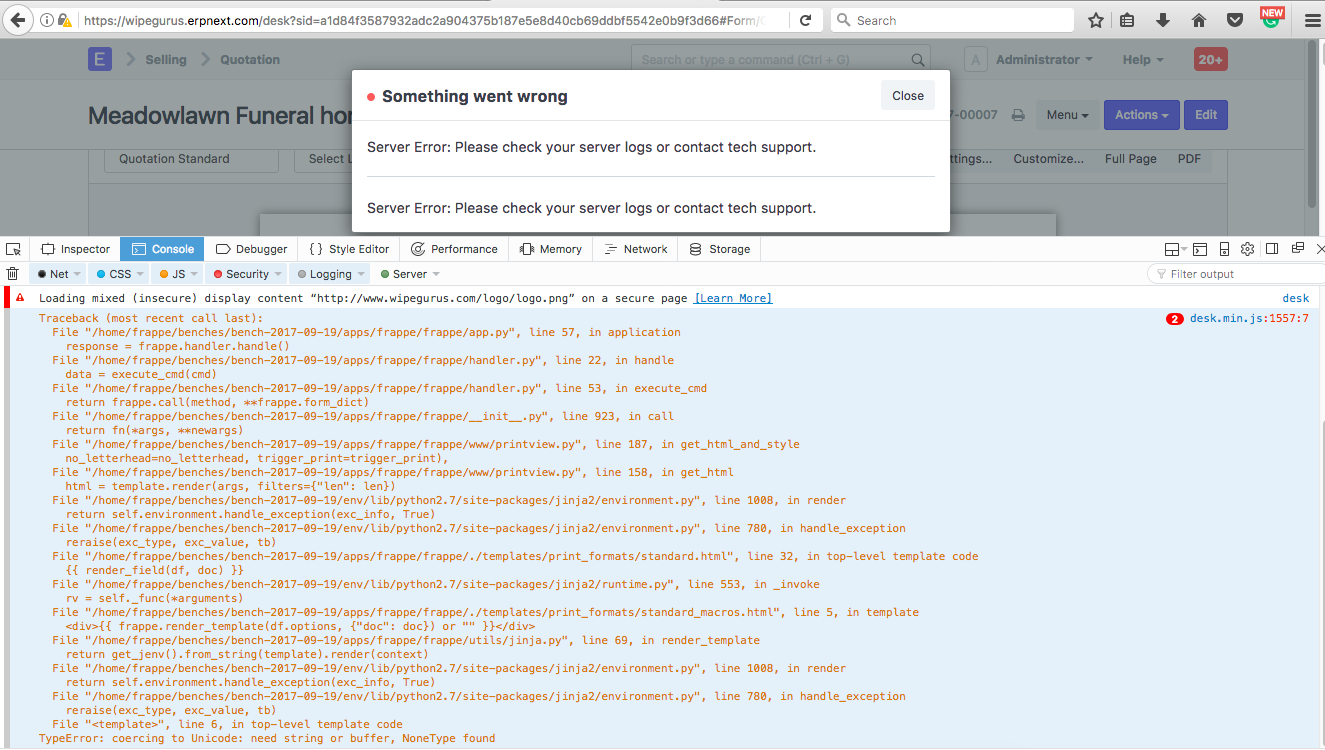Bookmark this page with the star icon
This screenshot has height=750, width=1325.
tap(1096, 20)
